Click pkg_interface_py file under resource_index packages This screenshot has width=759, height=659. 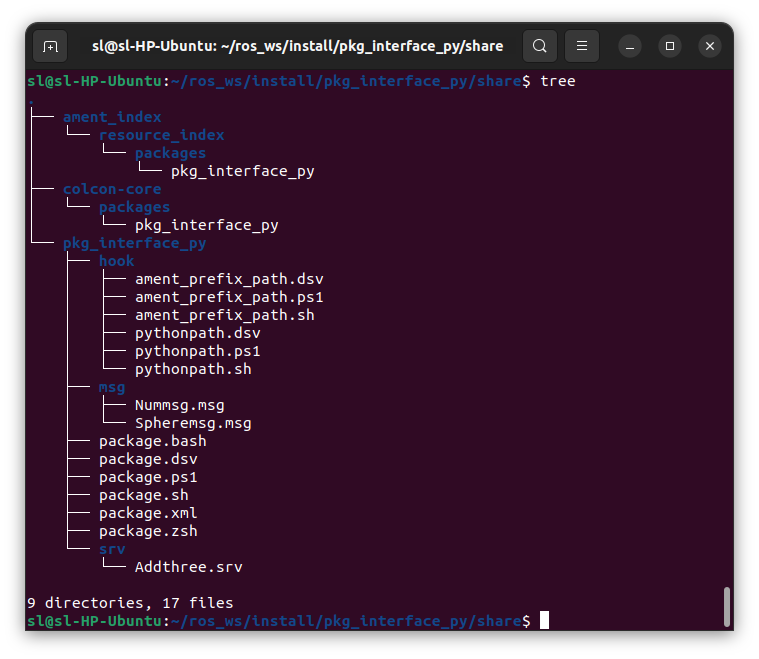click(243, 171)
